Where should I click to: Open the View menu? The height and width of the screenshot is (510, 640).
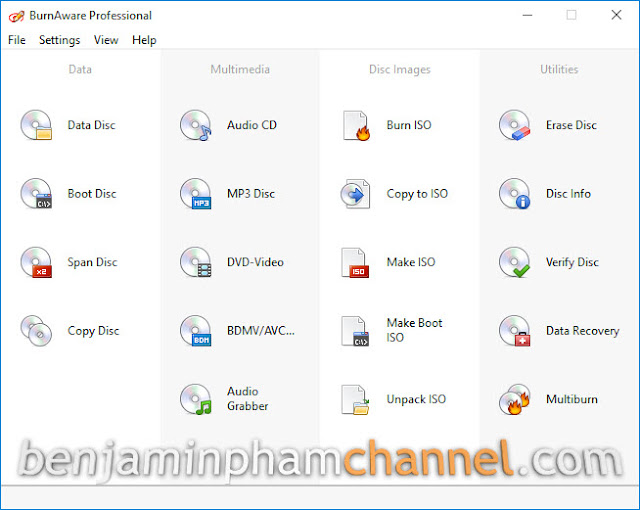[106, 40]
